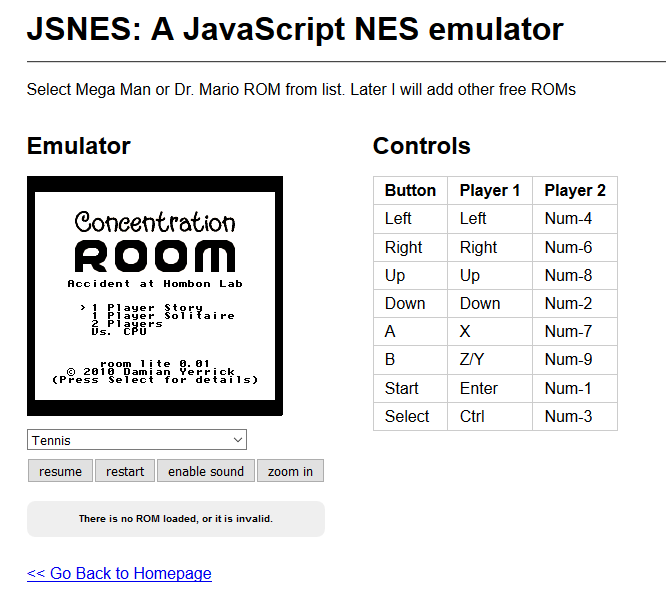Enable sound with the enable sound button
666x604 pixels.
206,471
